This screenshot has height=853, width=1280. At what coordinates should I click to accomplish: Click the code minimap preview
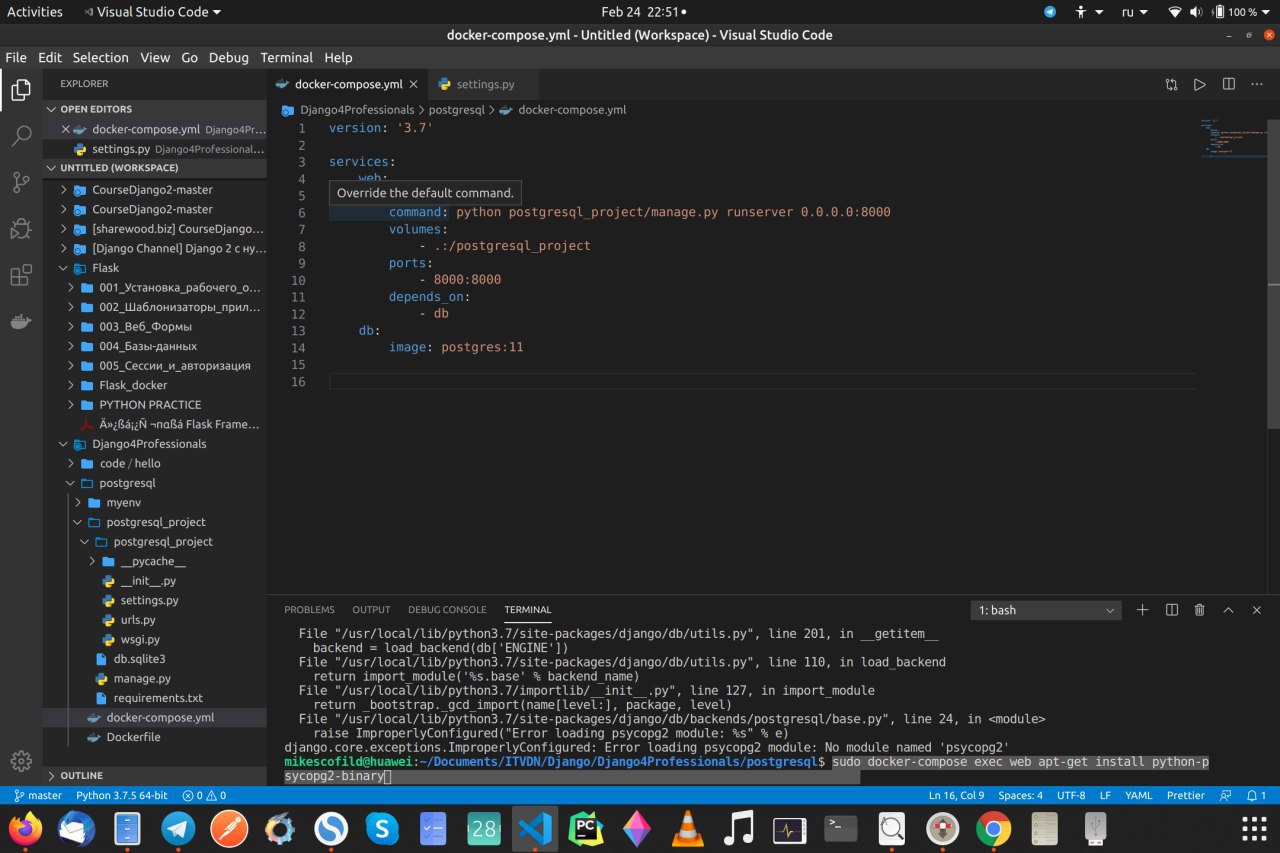pyautogui.click(x=1235, y=140)
